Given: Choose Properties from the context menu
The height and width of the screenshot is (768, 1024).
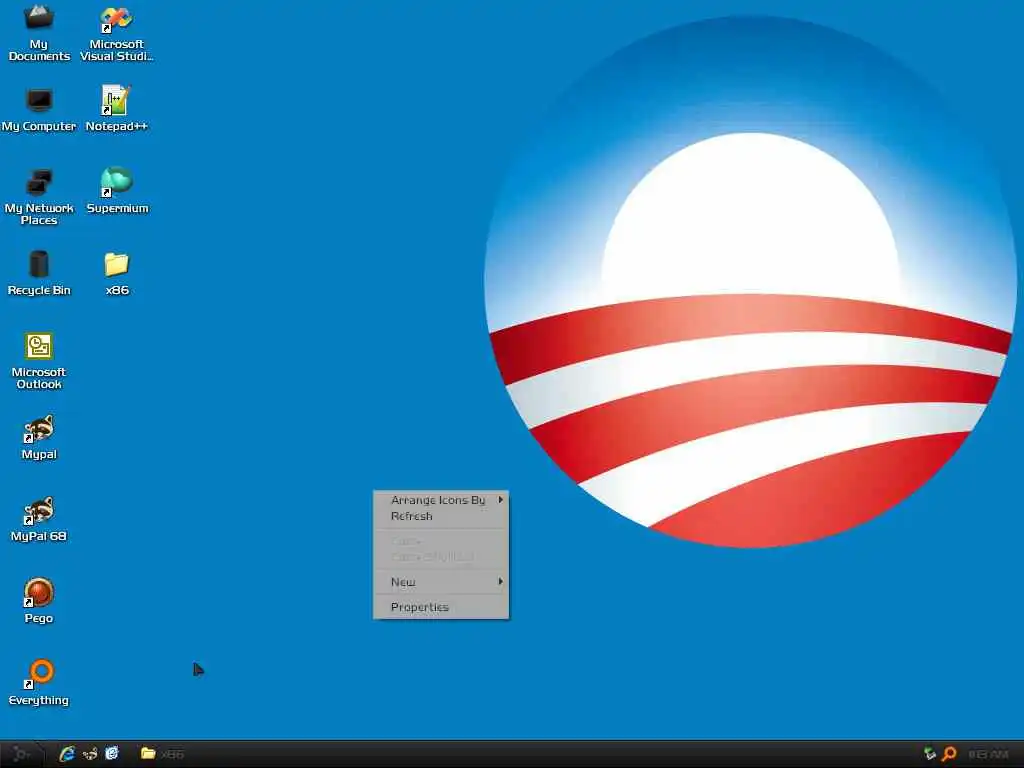Looking at the screenshot, I should coord(441,607).
